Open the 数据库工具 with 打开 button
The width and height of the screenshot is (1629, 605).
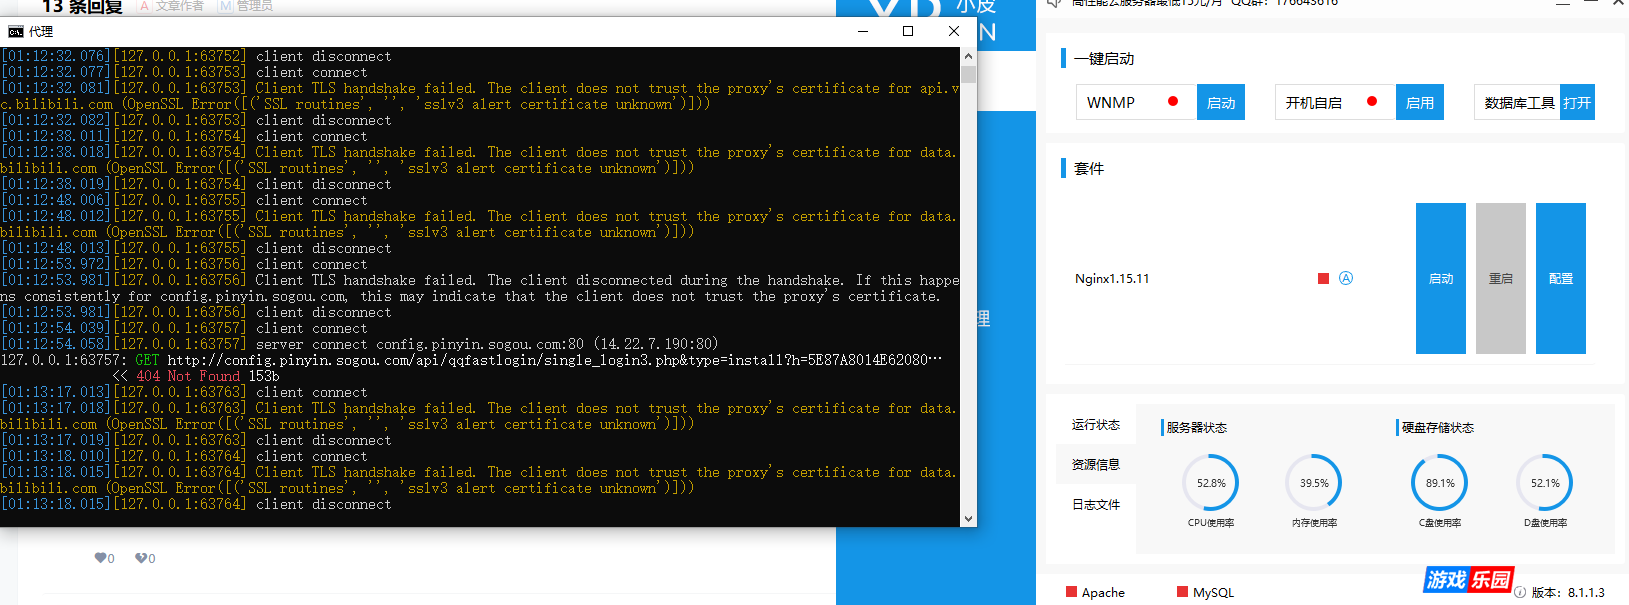(1577, 102)
